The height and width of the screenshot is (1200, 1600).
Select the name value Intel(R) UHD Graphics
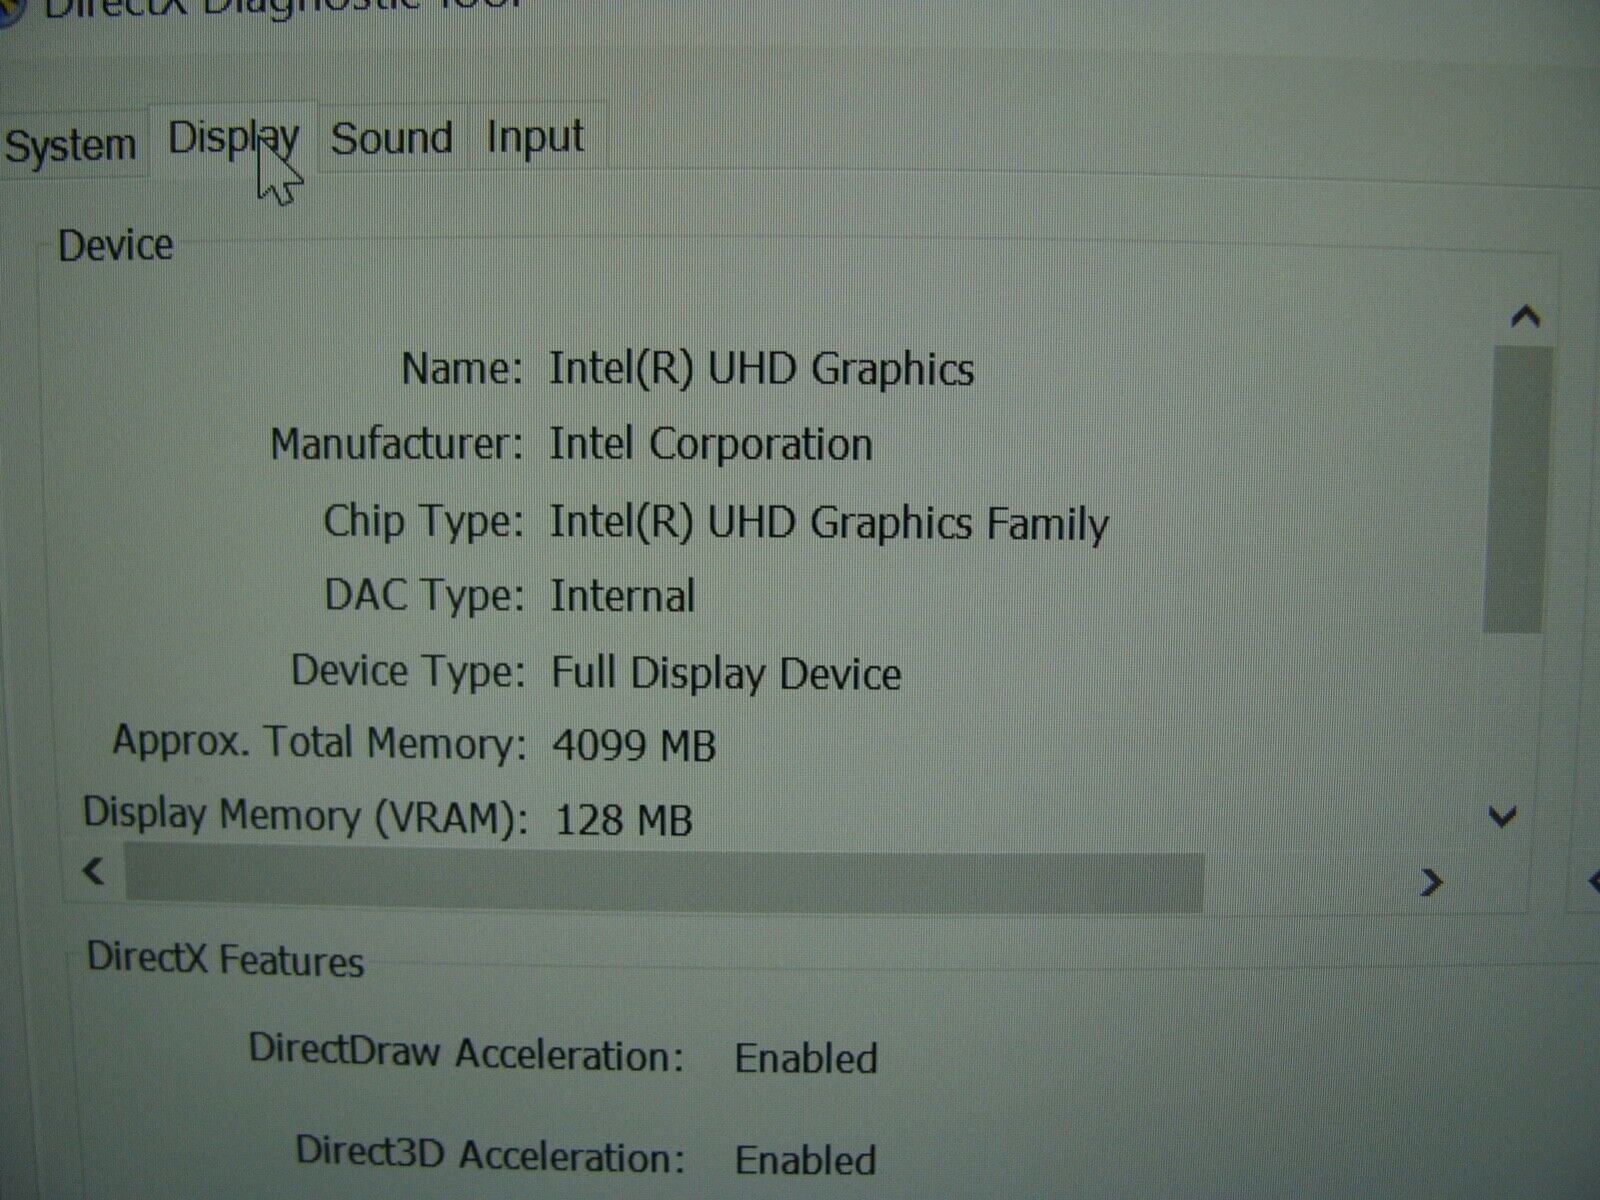click(761, 369)
